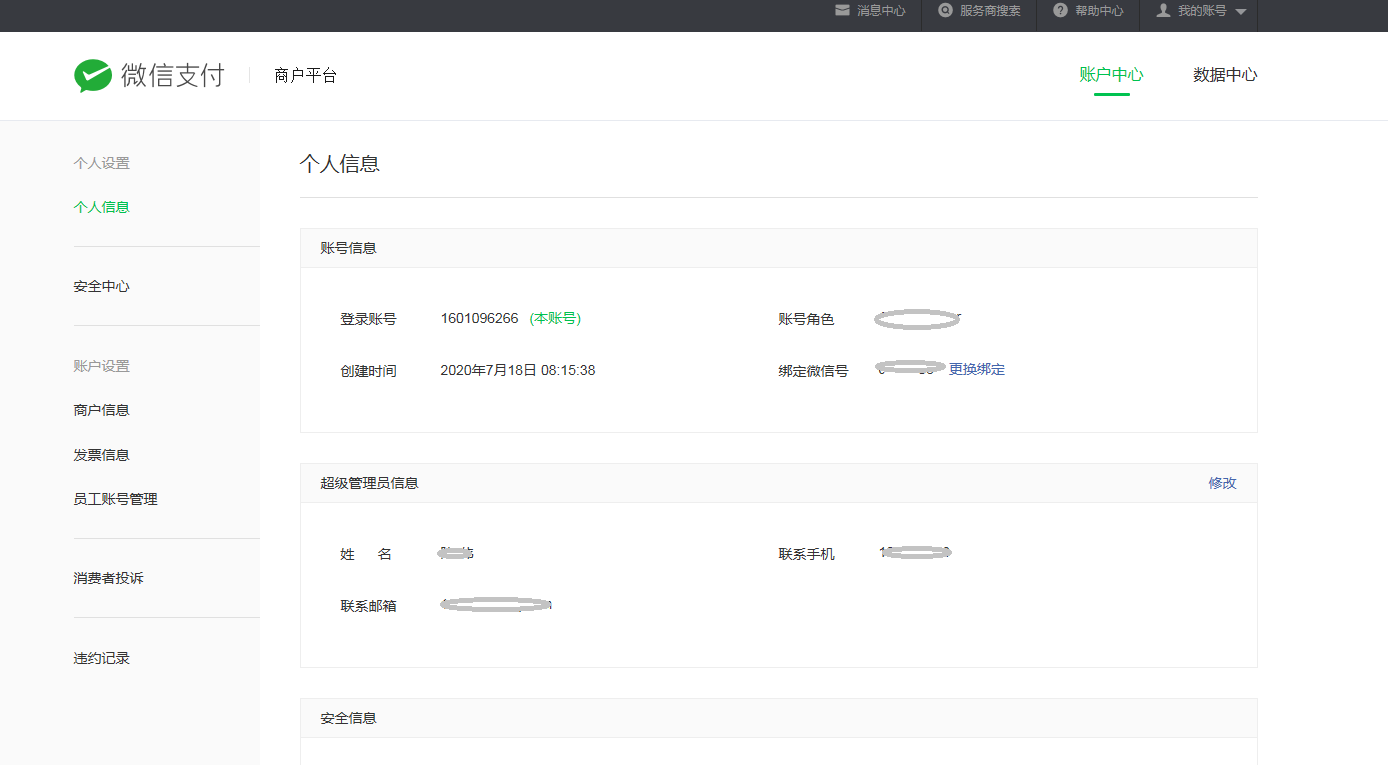Click the envelope icon for 消息中心
Viewport: 1388px width, 765px height.
pyautogui.click(x=842, y=11)
